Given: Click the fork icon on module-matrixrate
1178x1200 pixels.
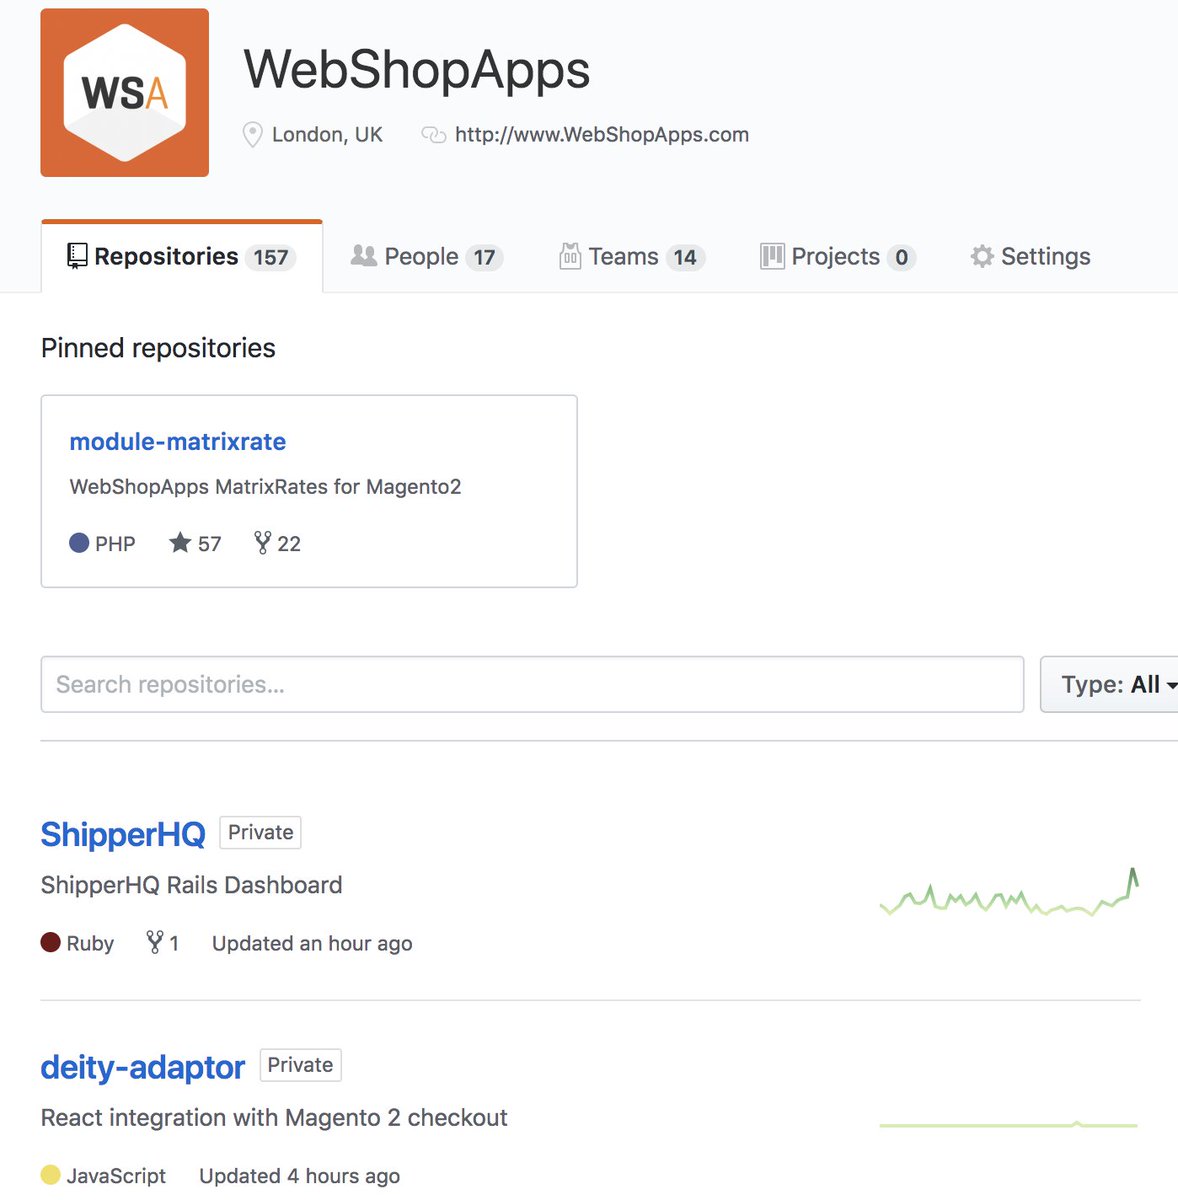Looking at the screenshot, I should click(263, 543).
